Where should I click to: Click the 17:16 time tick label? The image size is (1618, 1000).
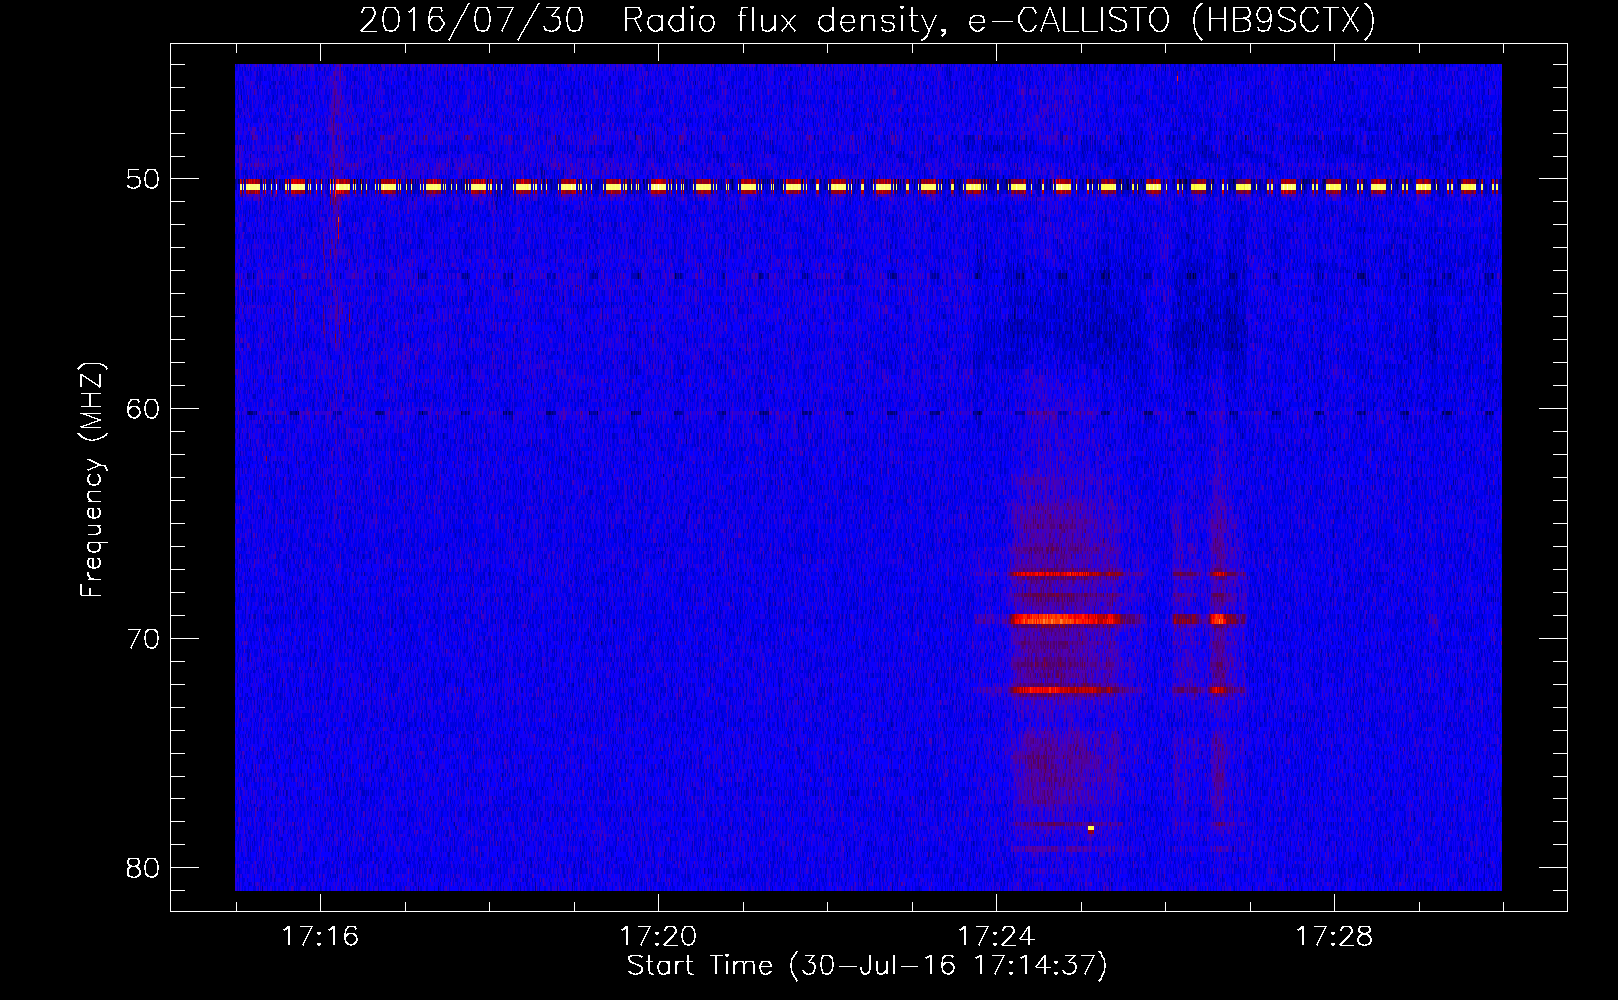pos(320,936)
